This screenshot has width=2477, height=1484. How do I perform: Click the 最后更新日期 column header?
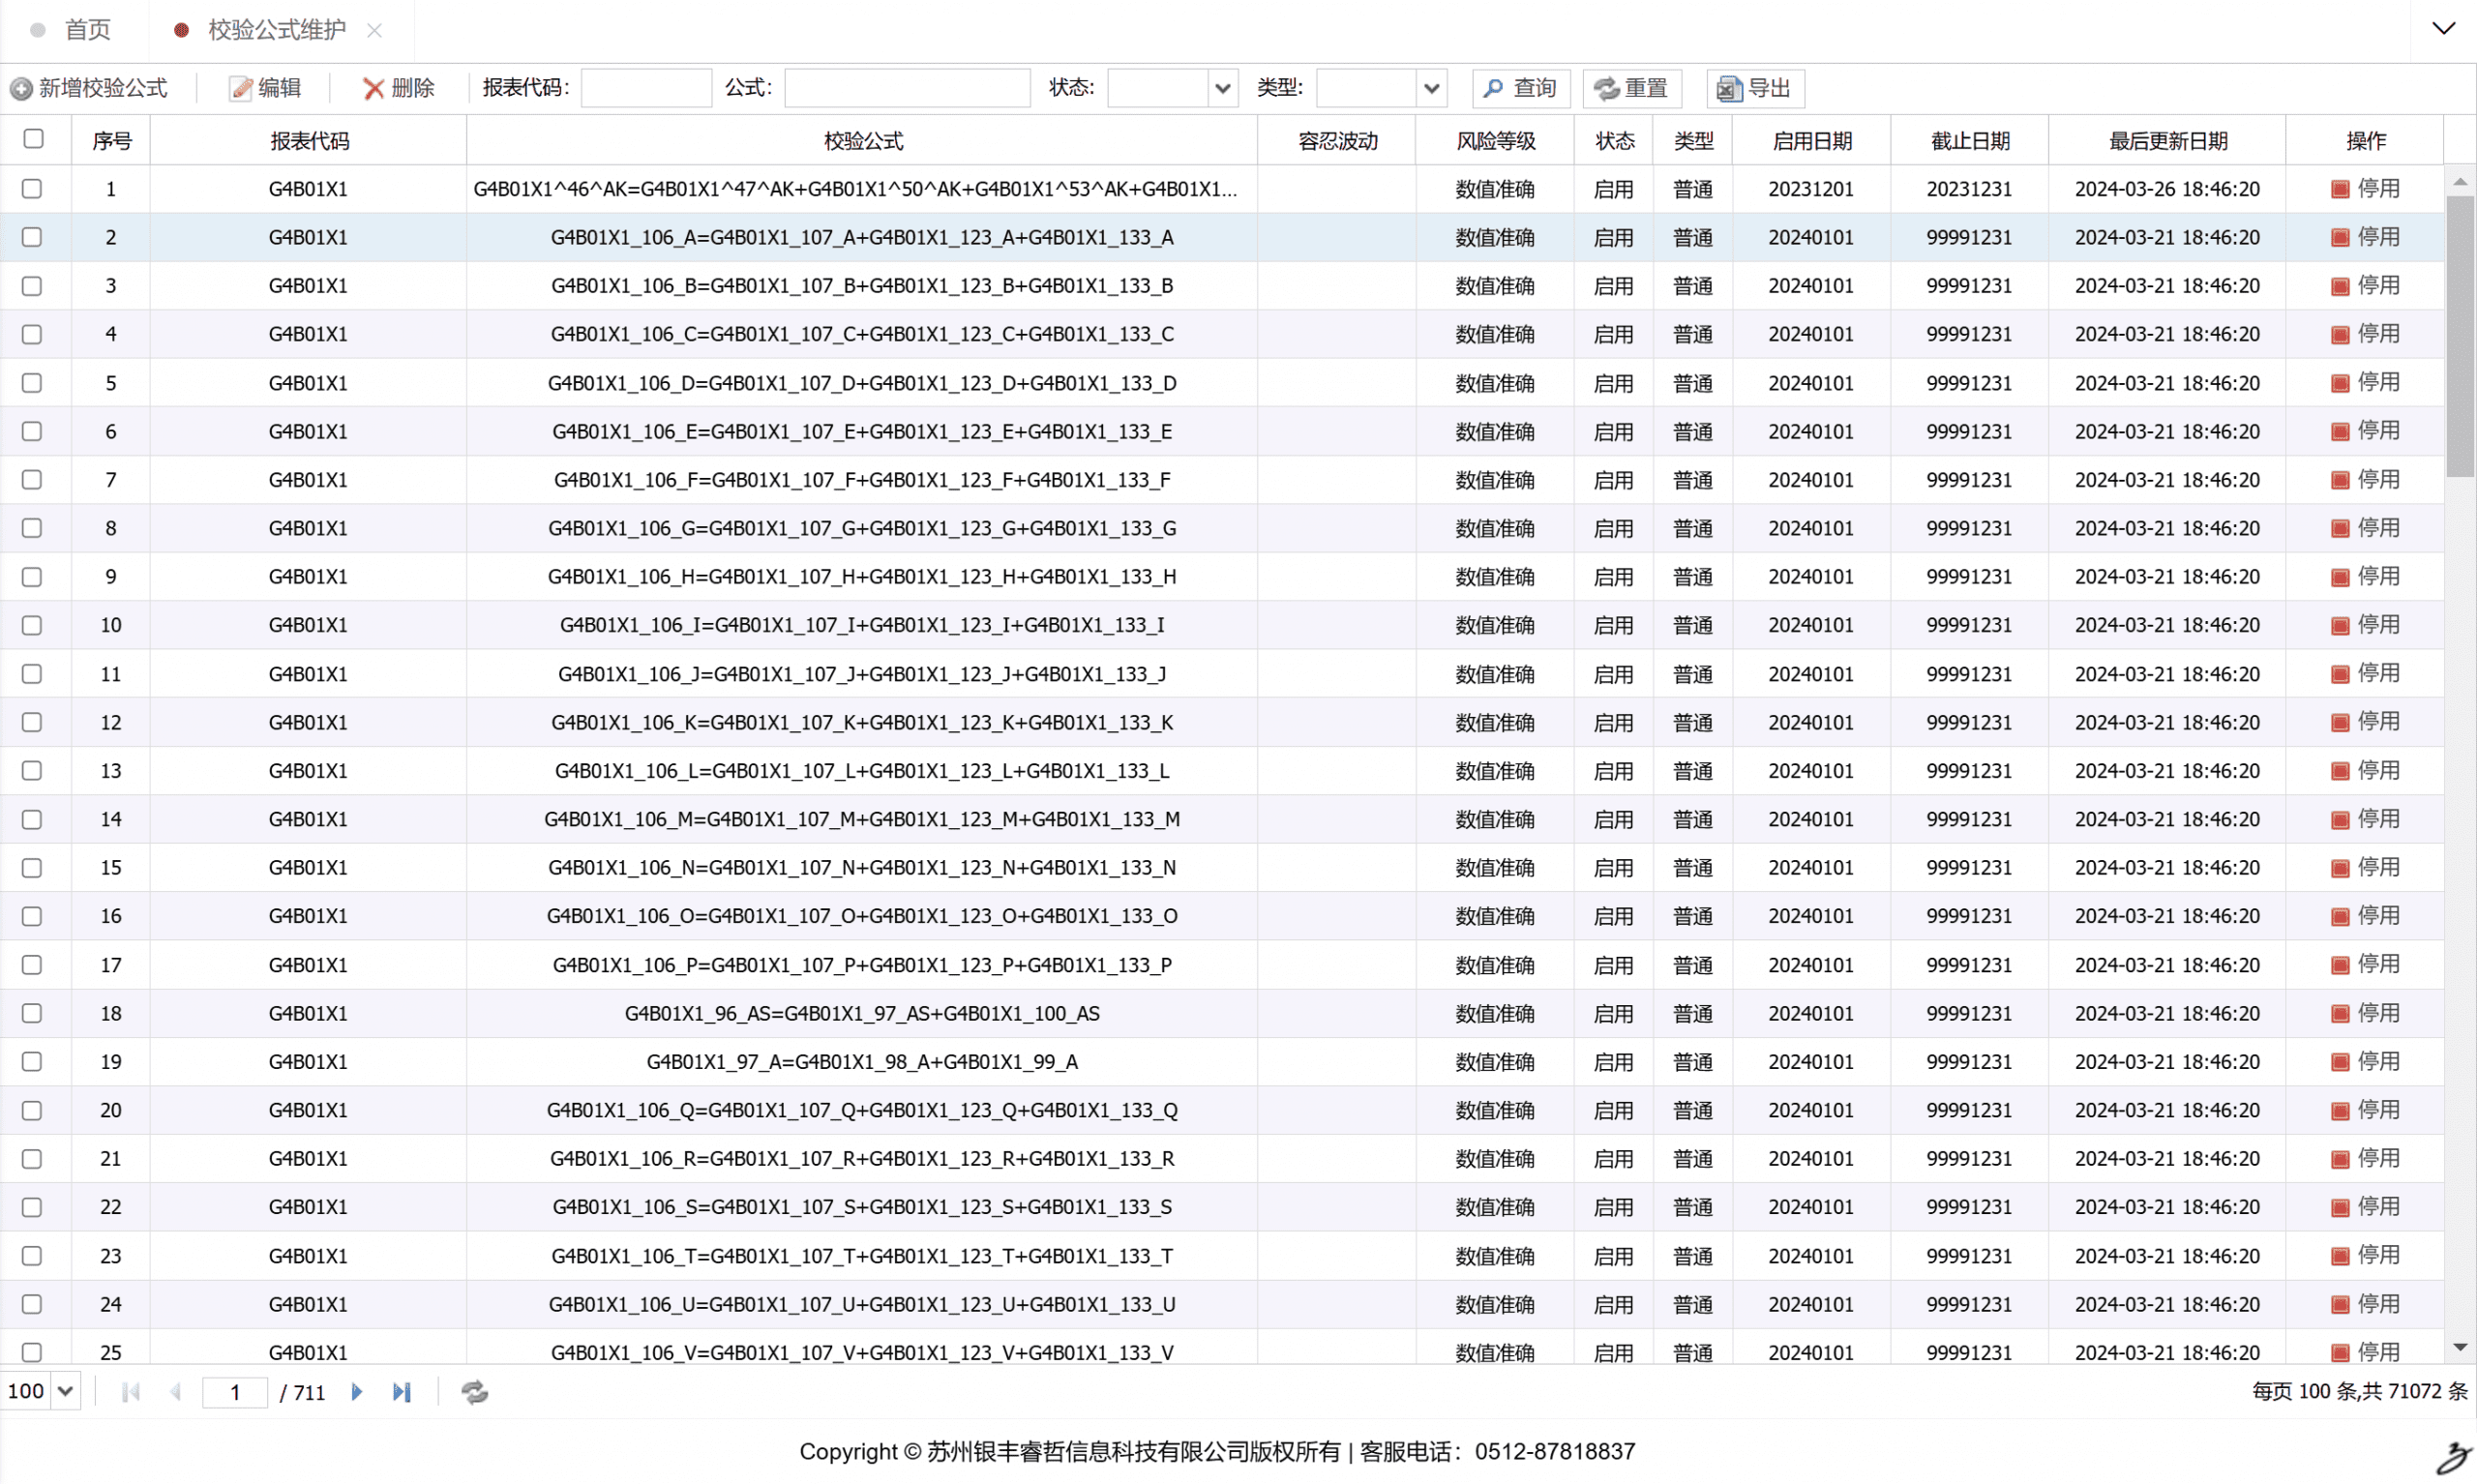[2167, 141]
